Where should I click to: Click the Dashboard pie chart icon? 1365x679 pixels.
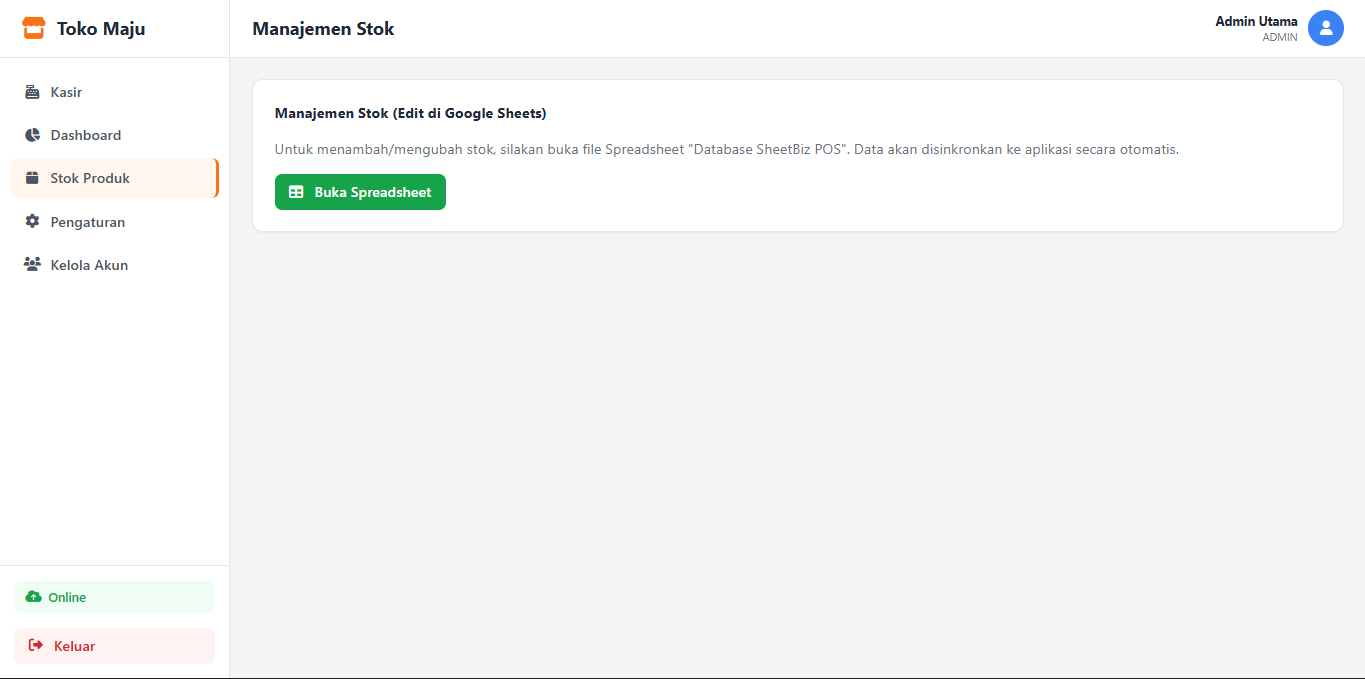(x=32, y=135)
